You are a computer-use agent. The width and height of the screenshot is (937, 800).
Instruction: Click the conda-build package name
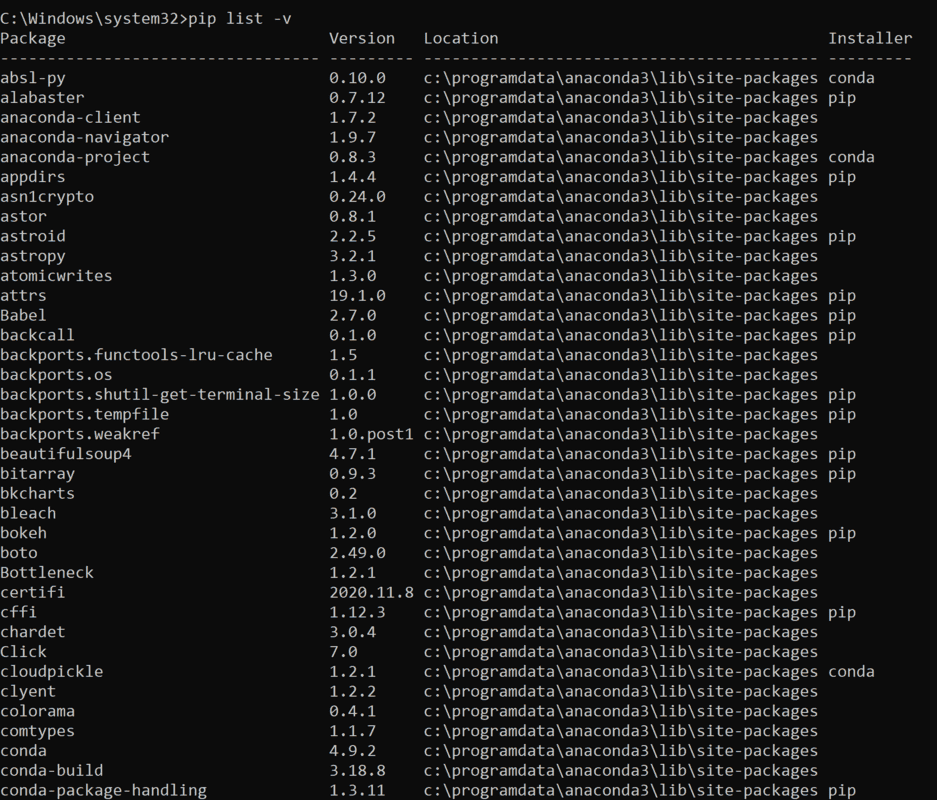pyautogui.click(x=51, y=770)
